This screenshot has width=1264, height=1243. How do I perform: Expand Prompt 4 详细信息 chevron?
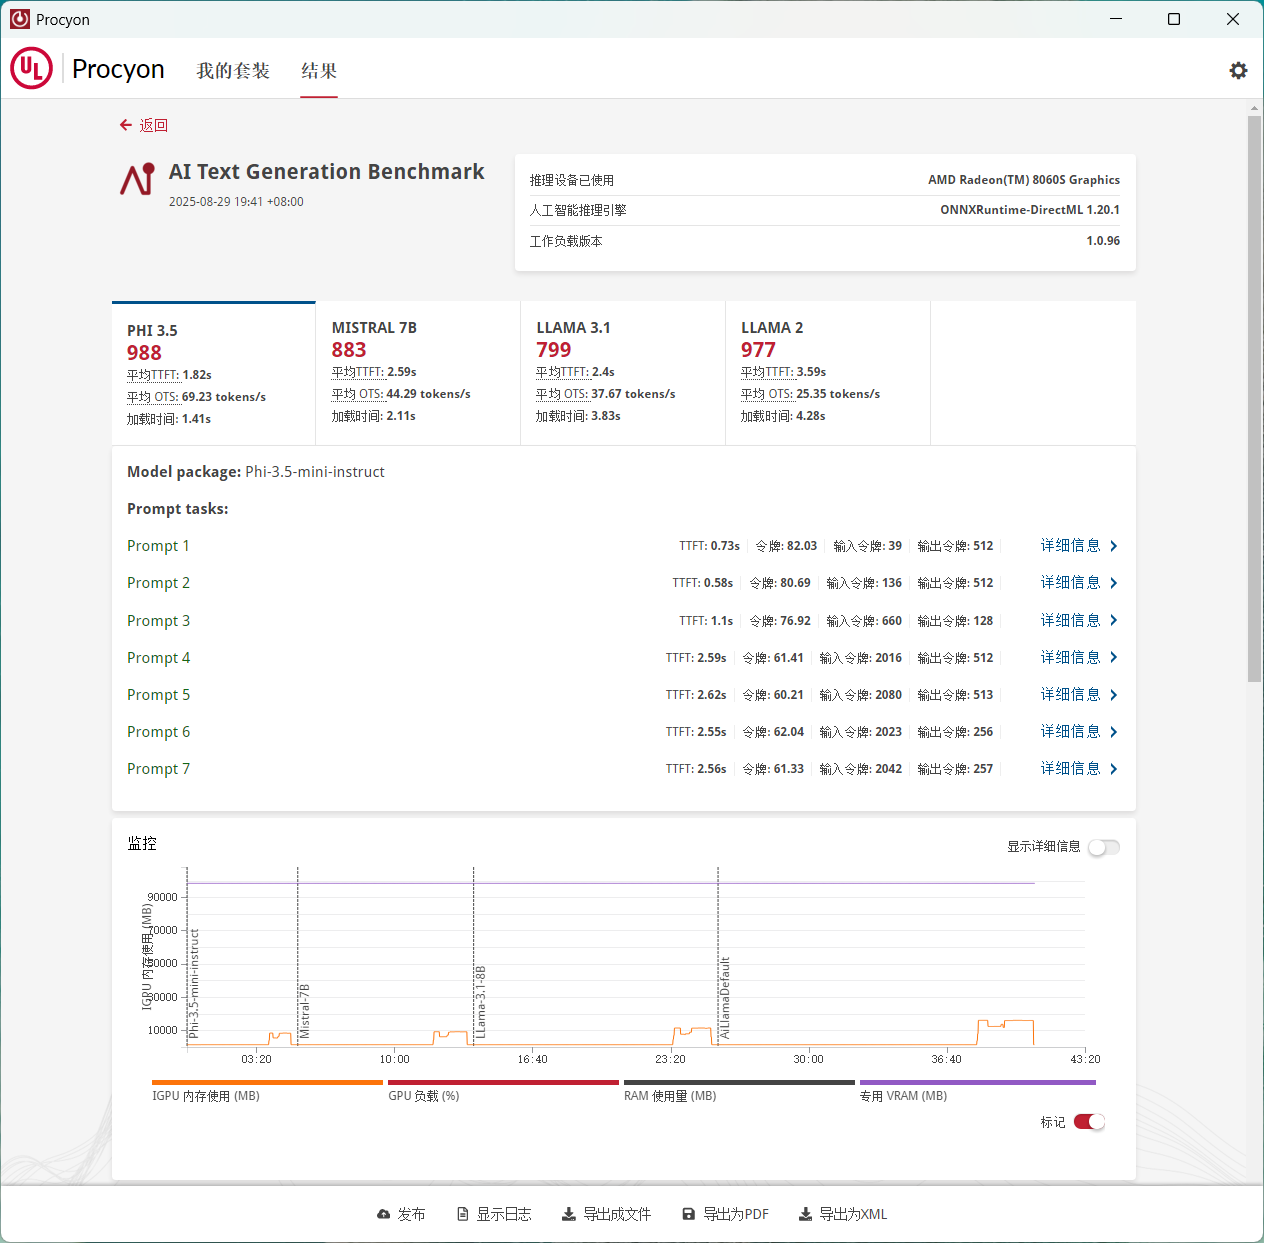click(x=1114, y=657)
